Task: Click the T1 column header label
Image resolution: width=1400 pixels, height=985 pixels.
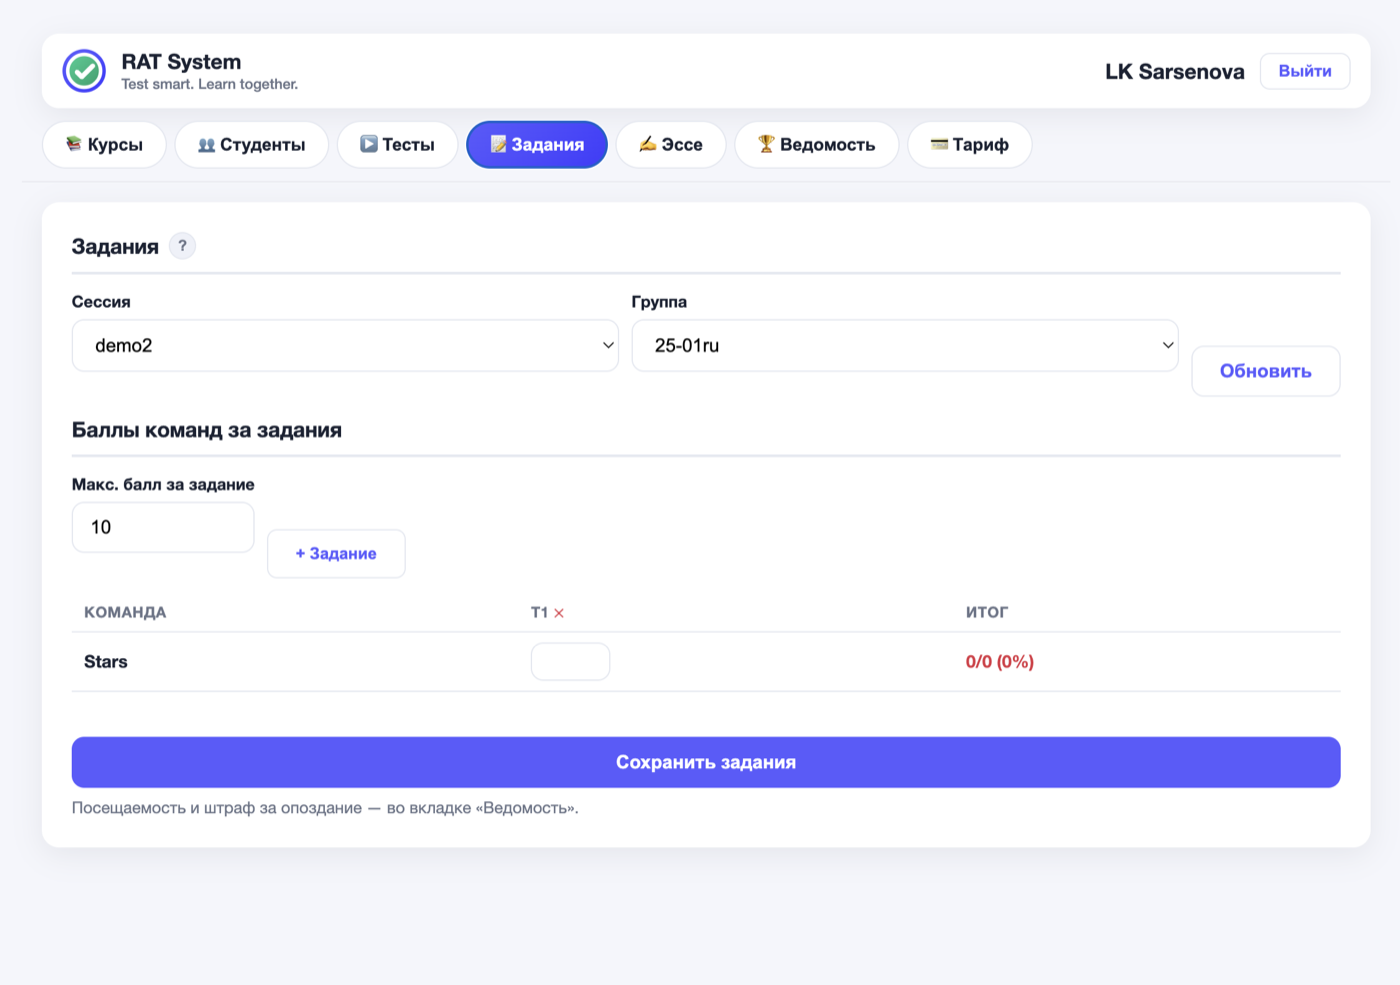Action: click(x=540, y=612)
